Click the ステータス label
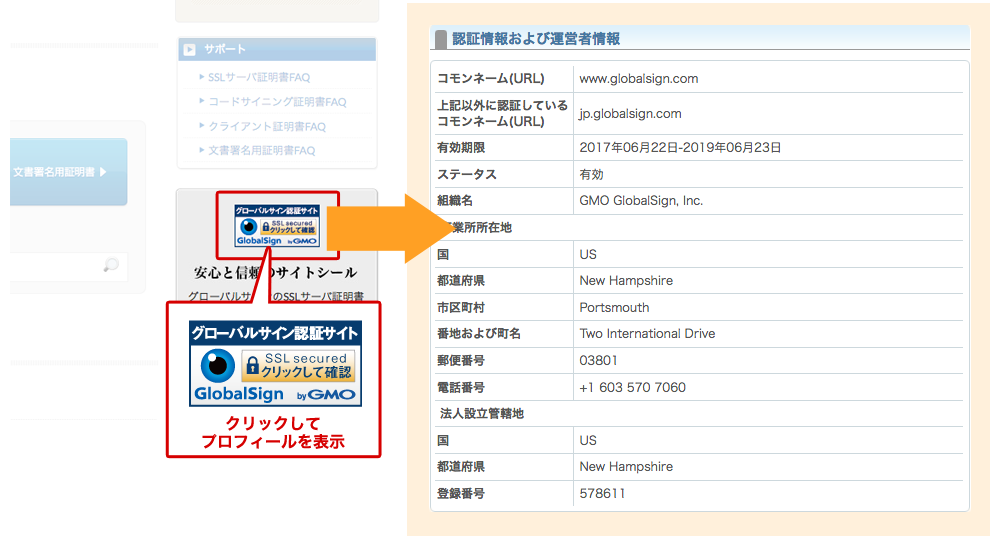This screenshot has height=536, width=993. (x=467, y=174)
